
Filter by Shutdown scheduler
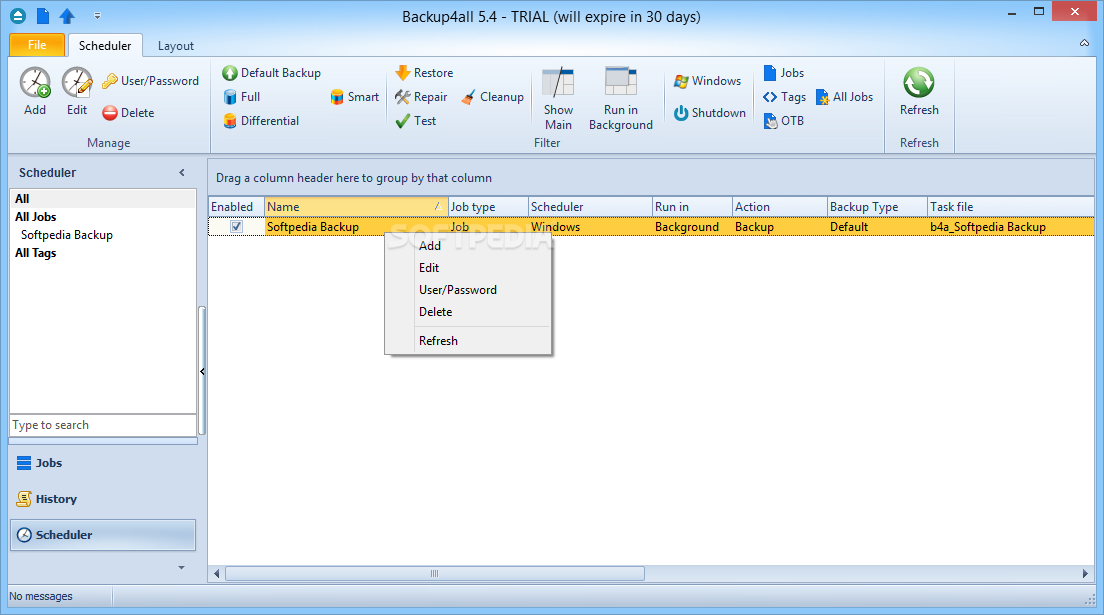tap(709, 113)
